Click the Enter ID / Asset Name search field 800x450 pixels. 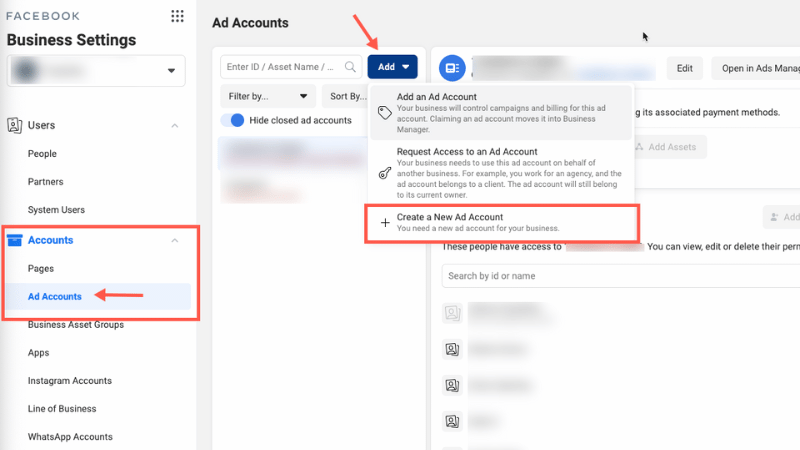point(291,67)
